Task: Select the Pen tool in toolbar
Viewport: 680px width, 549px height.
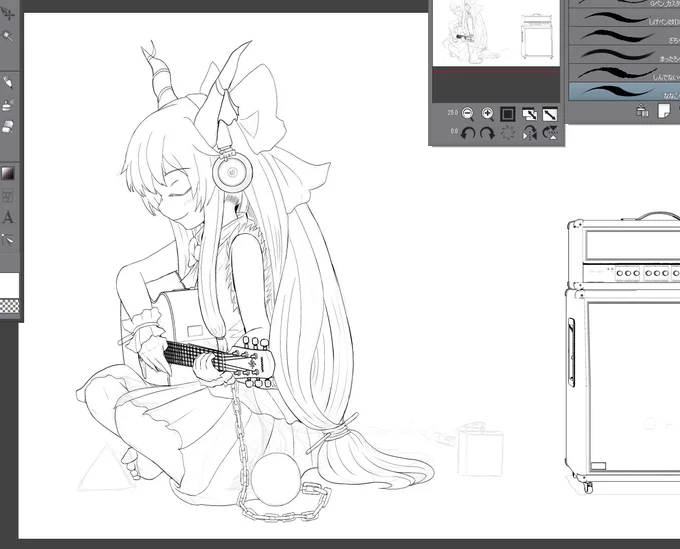Action: 7,82
